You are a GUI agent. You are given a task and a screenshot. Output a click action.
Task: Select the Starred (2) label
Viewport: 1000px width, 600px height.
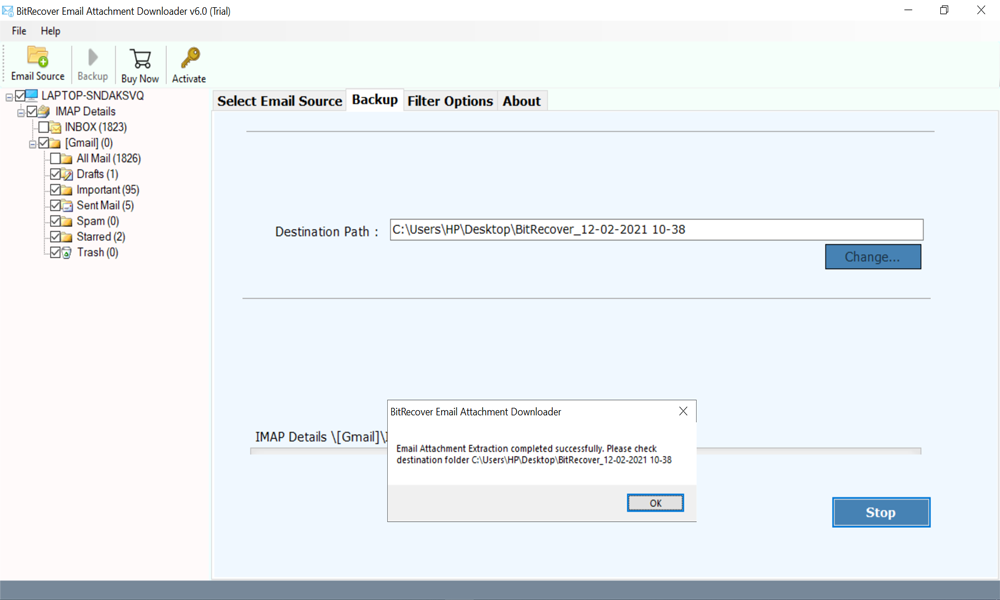[101, 237]
